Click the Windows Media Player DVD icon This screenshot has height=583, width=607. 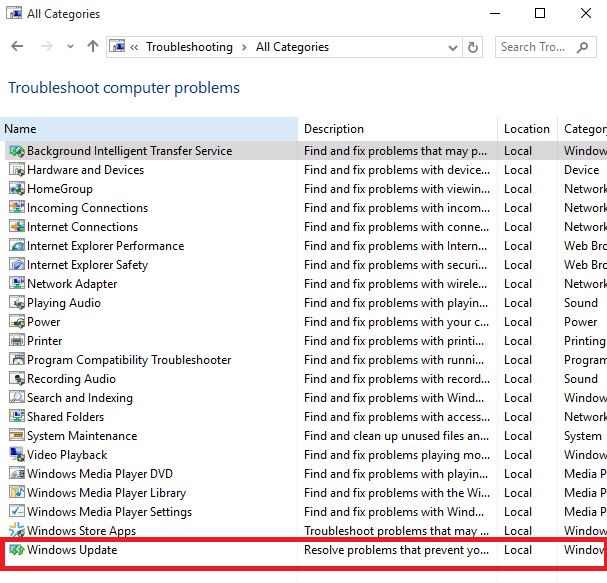tap(17, 473)
